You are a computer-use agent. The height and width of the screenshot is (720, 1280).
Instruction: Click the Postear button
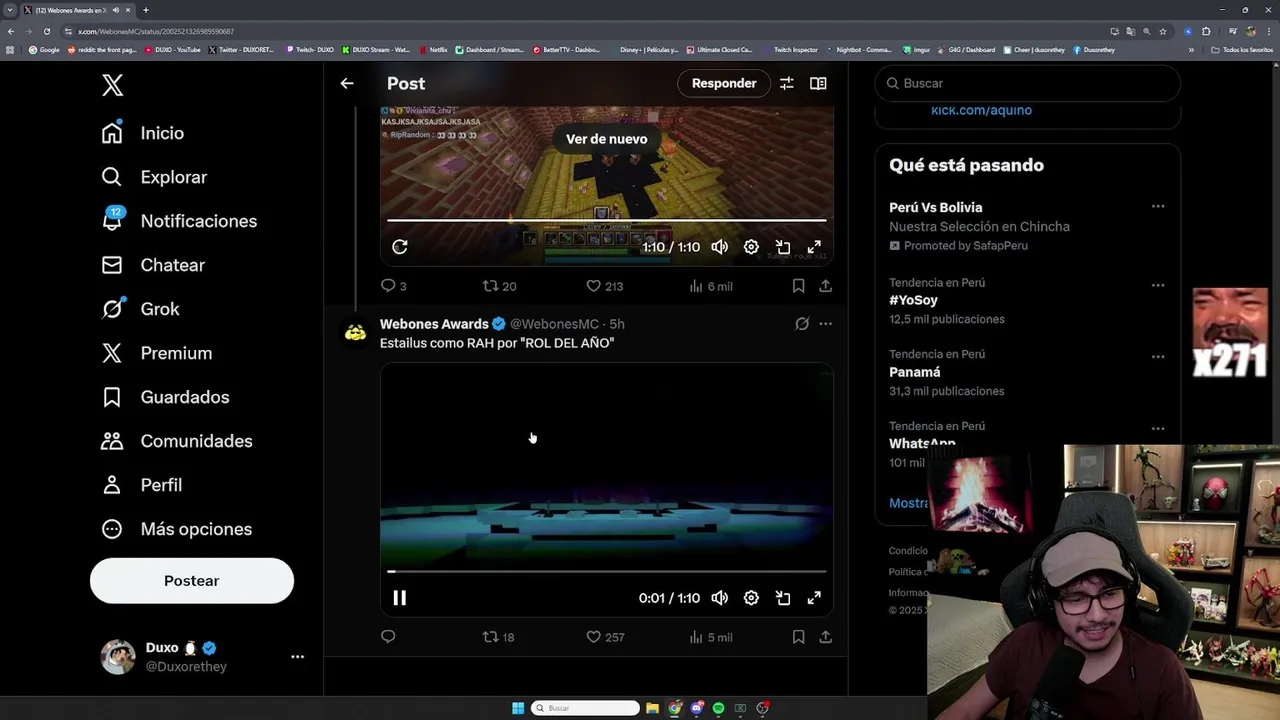tap(192, 581)
